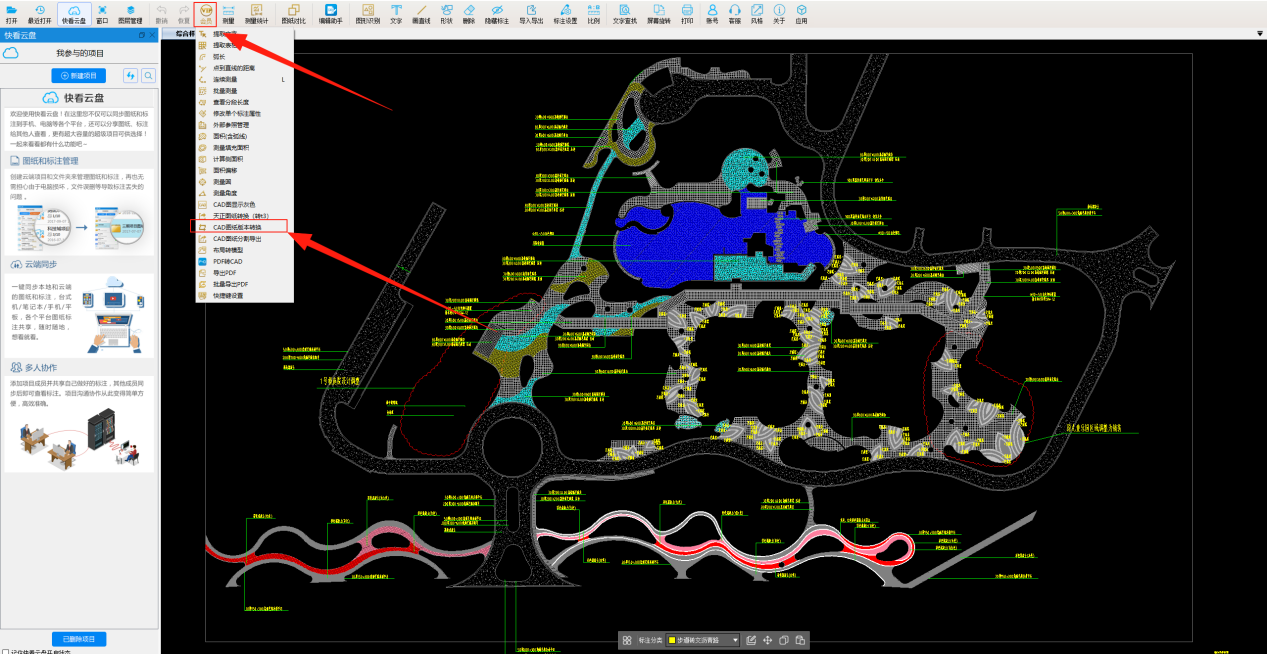Open the 关于 about info
The image size is (1267, 654).
pyautogui.click(x=779, y=13)
